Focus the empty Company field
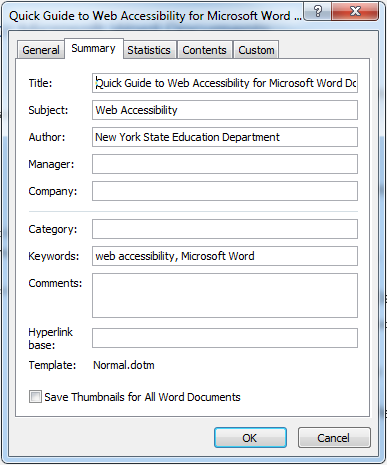Image resolution: width=387 pixels, height=465 pixels. tap(225, 191)
